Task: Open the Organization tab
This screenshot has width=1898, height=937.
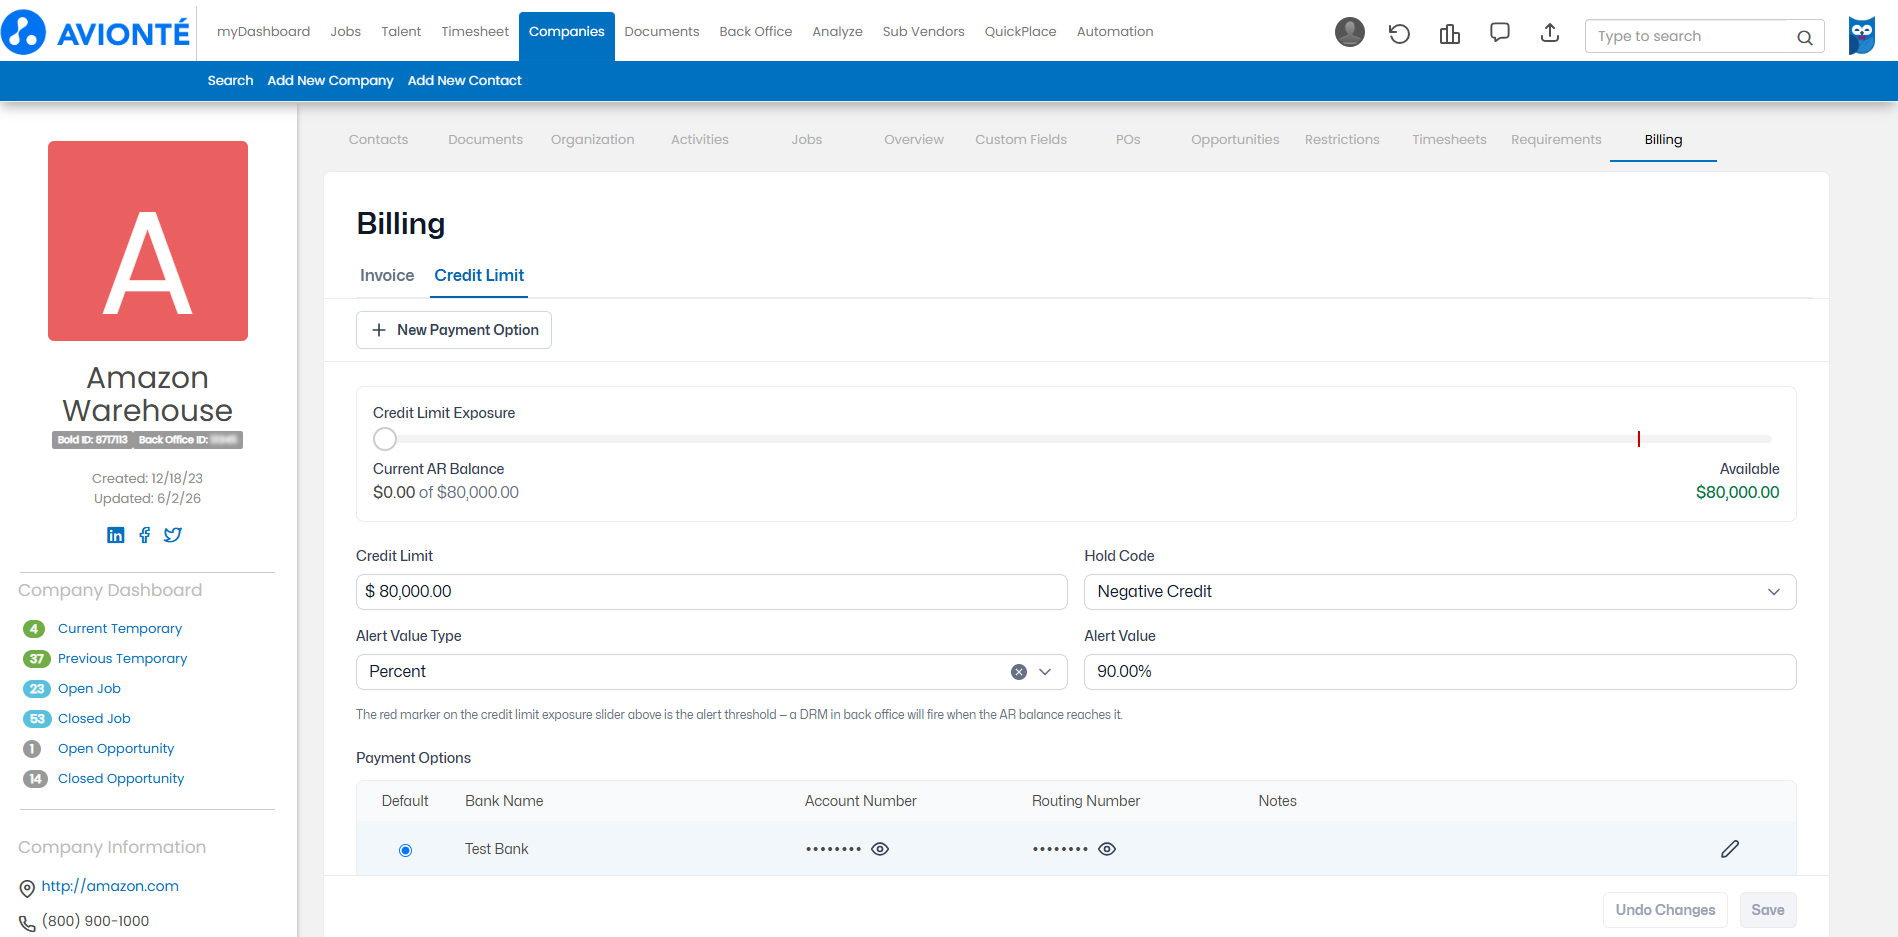Action: tap(593, 140)
